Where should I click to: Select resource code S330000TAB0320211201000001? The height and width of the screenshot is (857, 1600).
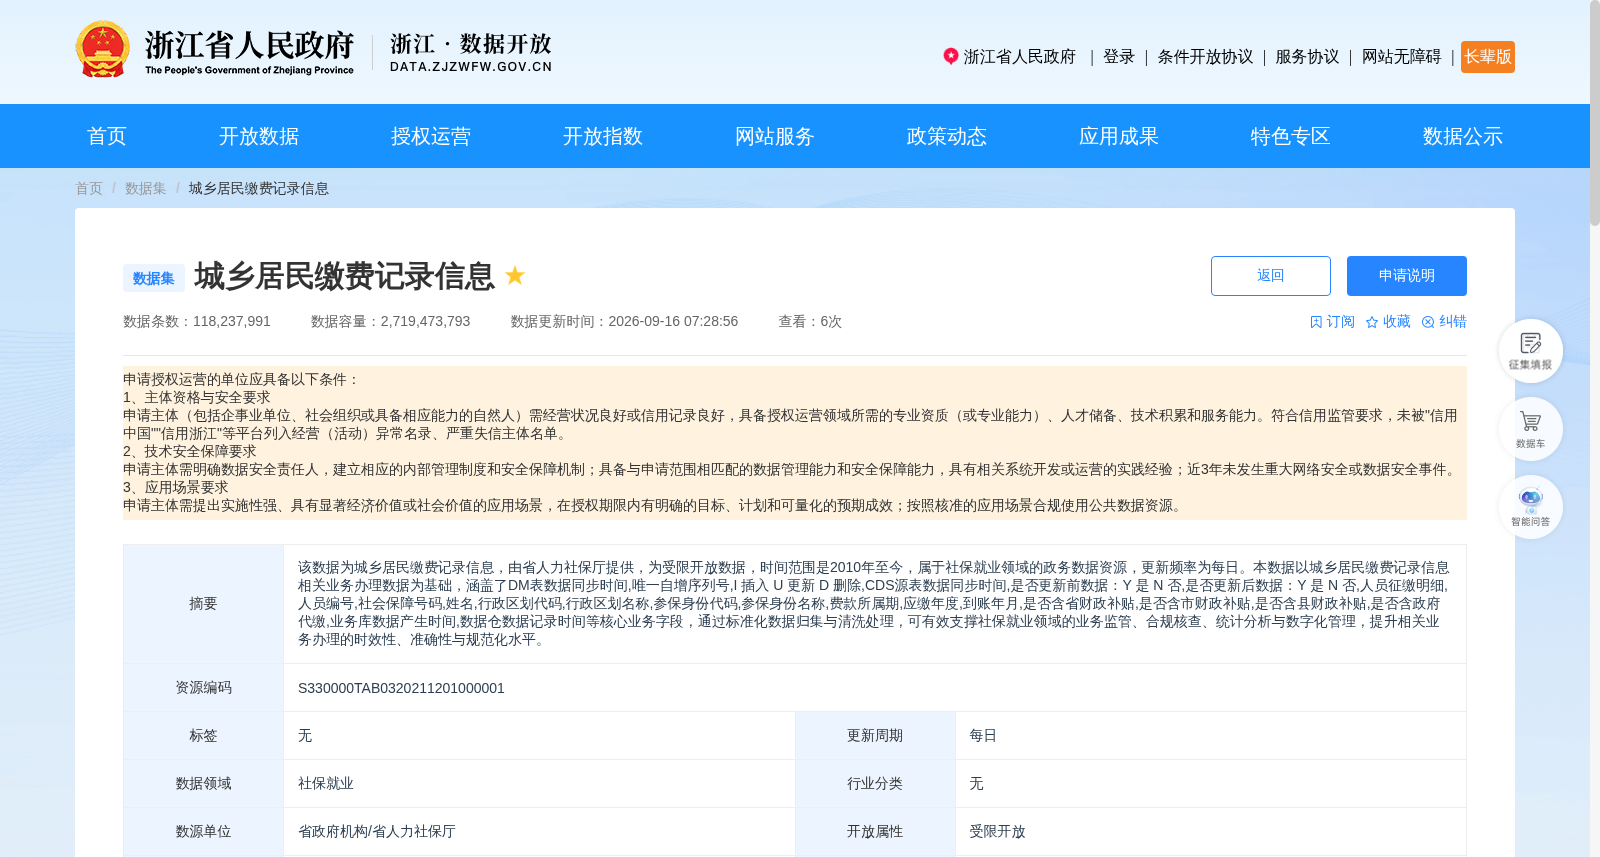click(x=401, y=688)
